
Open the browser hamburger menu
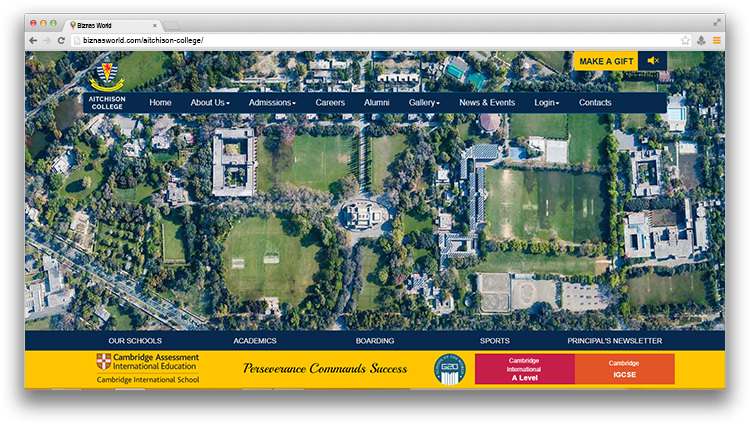tap(717, 41)
